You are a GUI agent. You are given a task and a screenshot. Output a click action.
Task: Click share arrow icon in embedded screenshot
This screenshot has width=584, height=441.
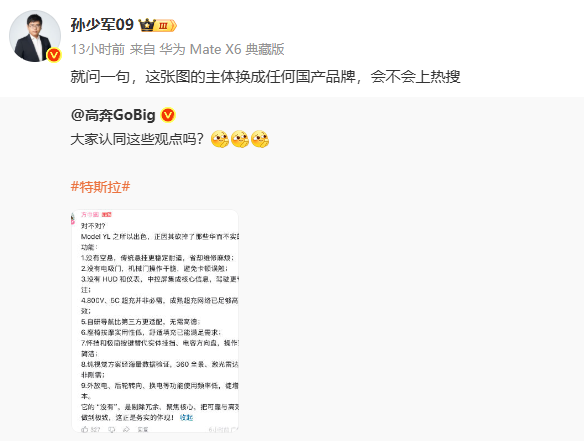tap(126, 429)
